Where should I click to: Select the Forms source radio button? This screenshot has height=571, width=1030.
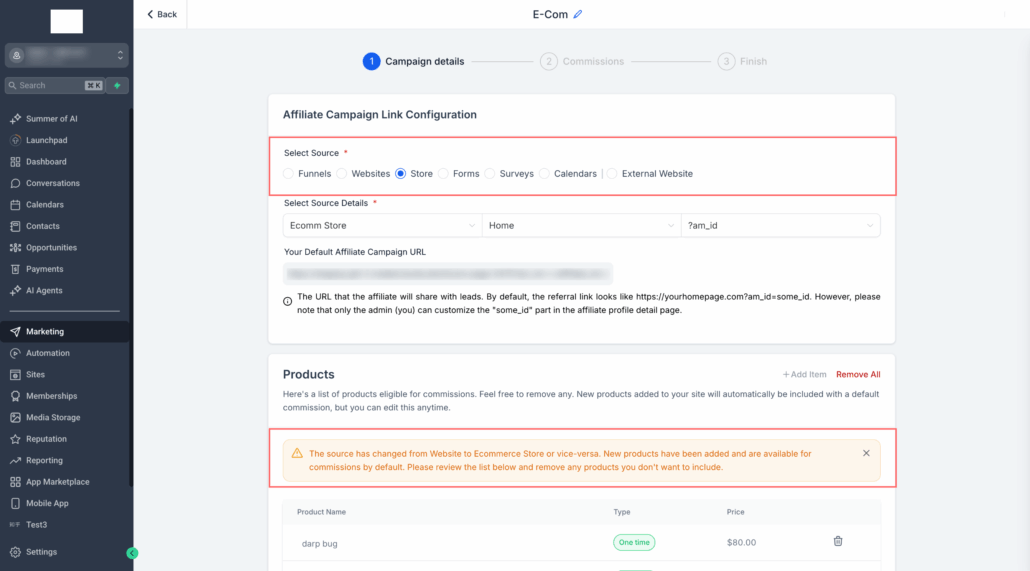click(443, 174)
